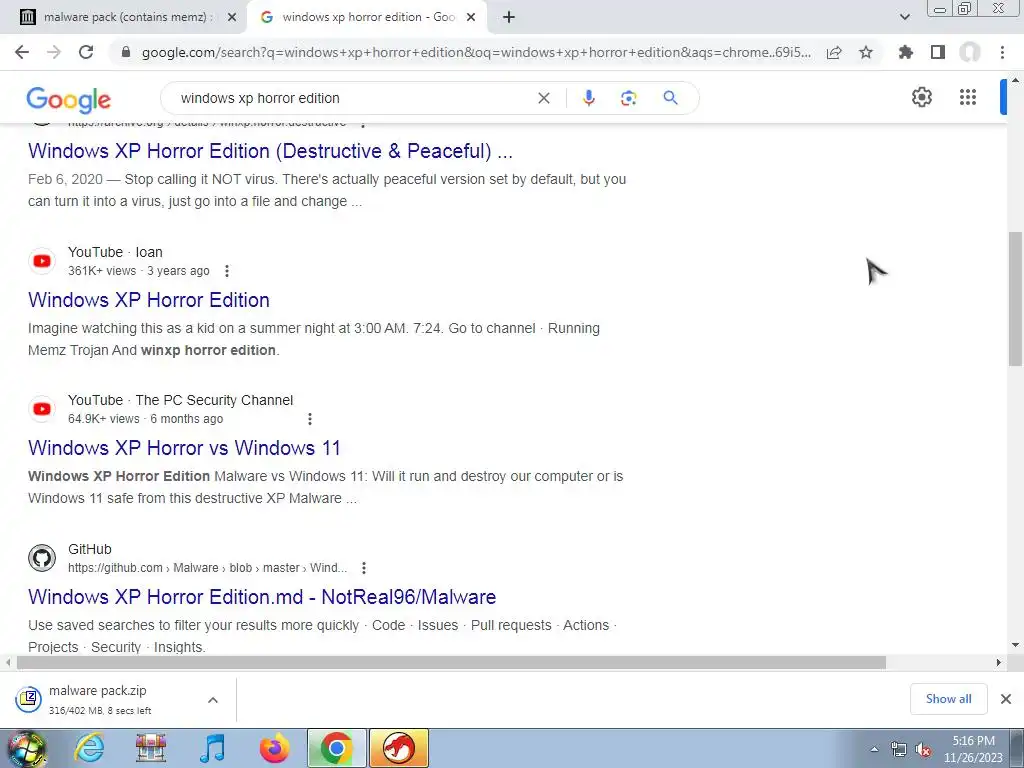Close the malware pack tab
The height and width of the screenshot is (768, 1024).
pos(232,18)
